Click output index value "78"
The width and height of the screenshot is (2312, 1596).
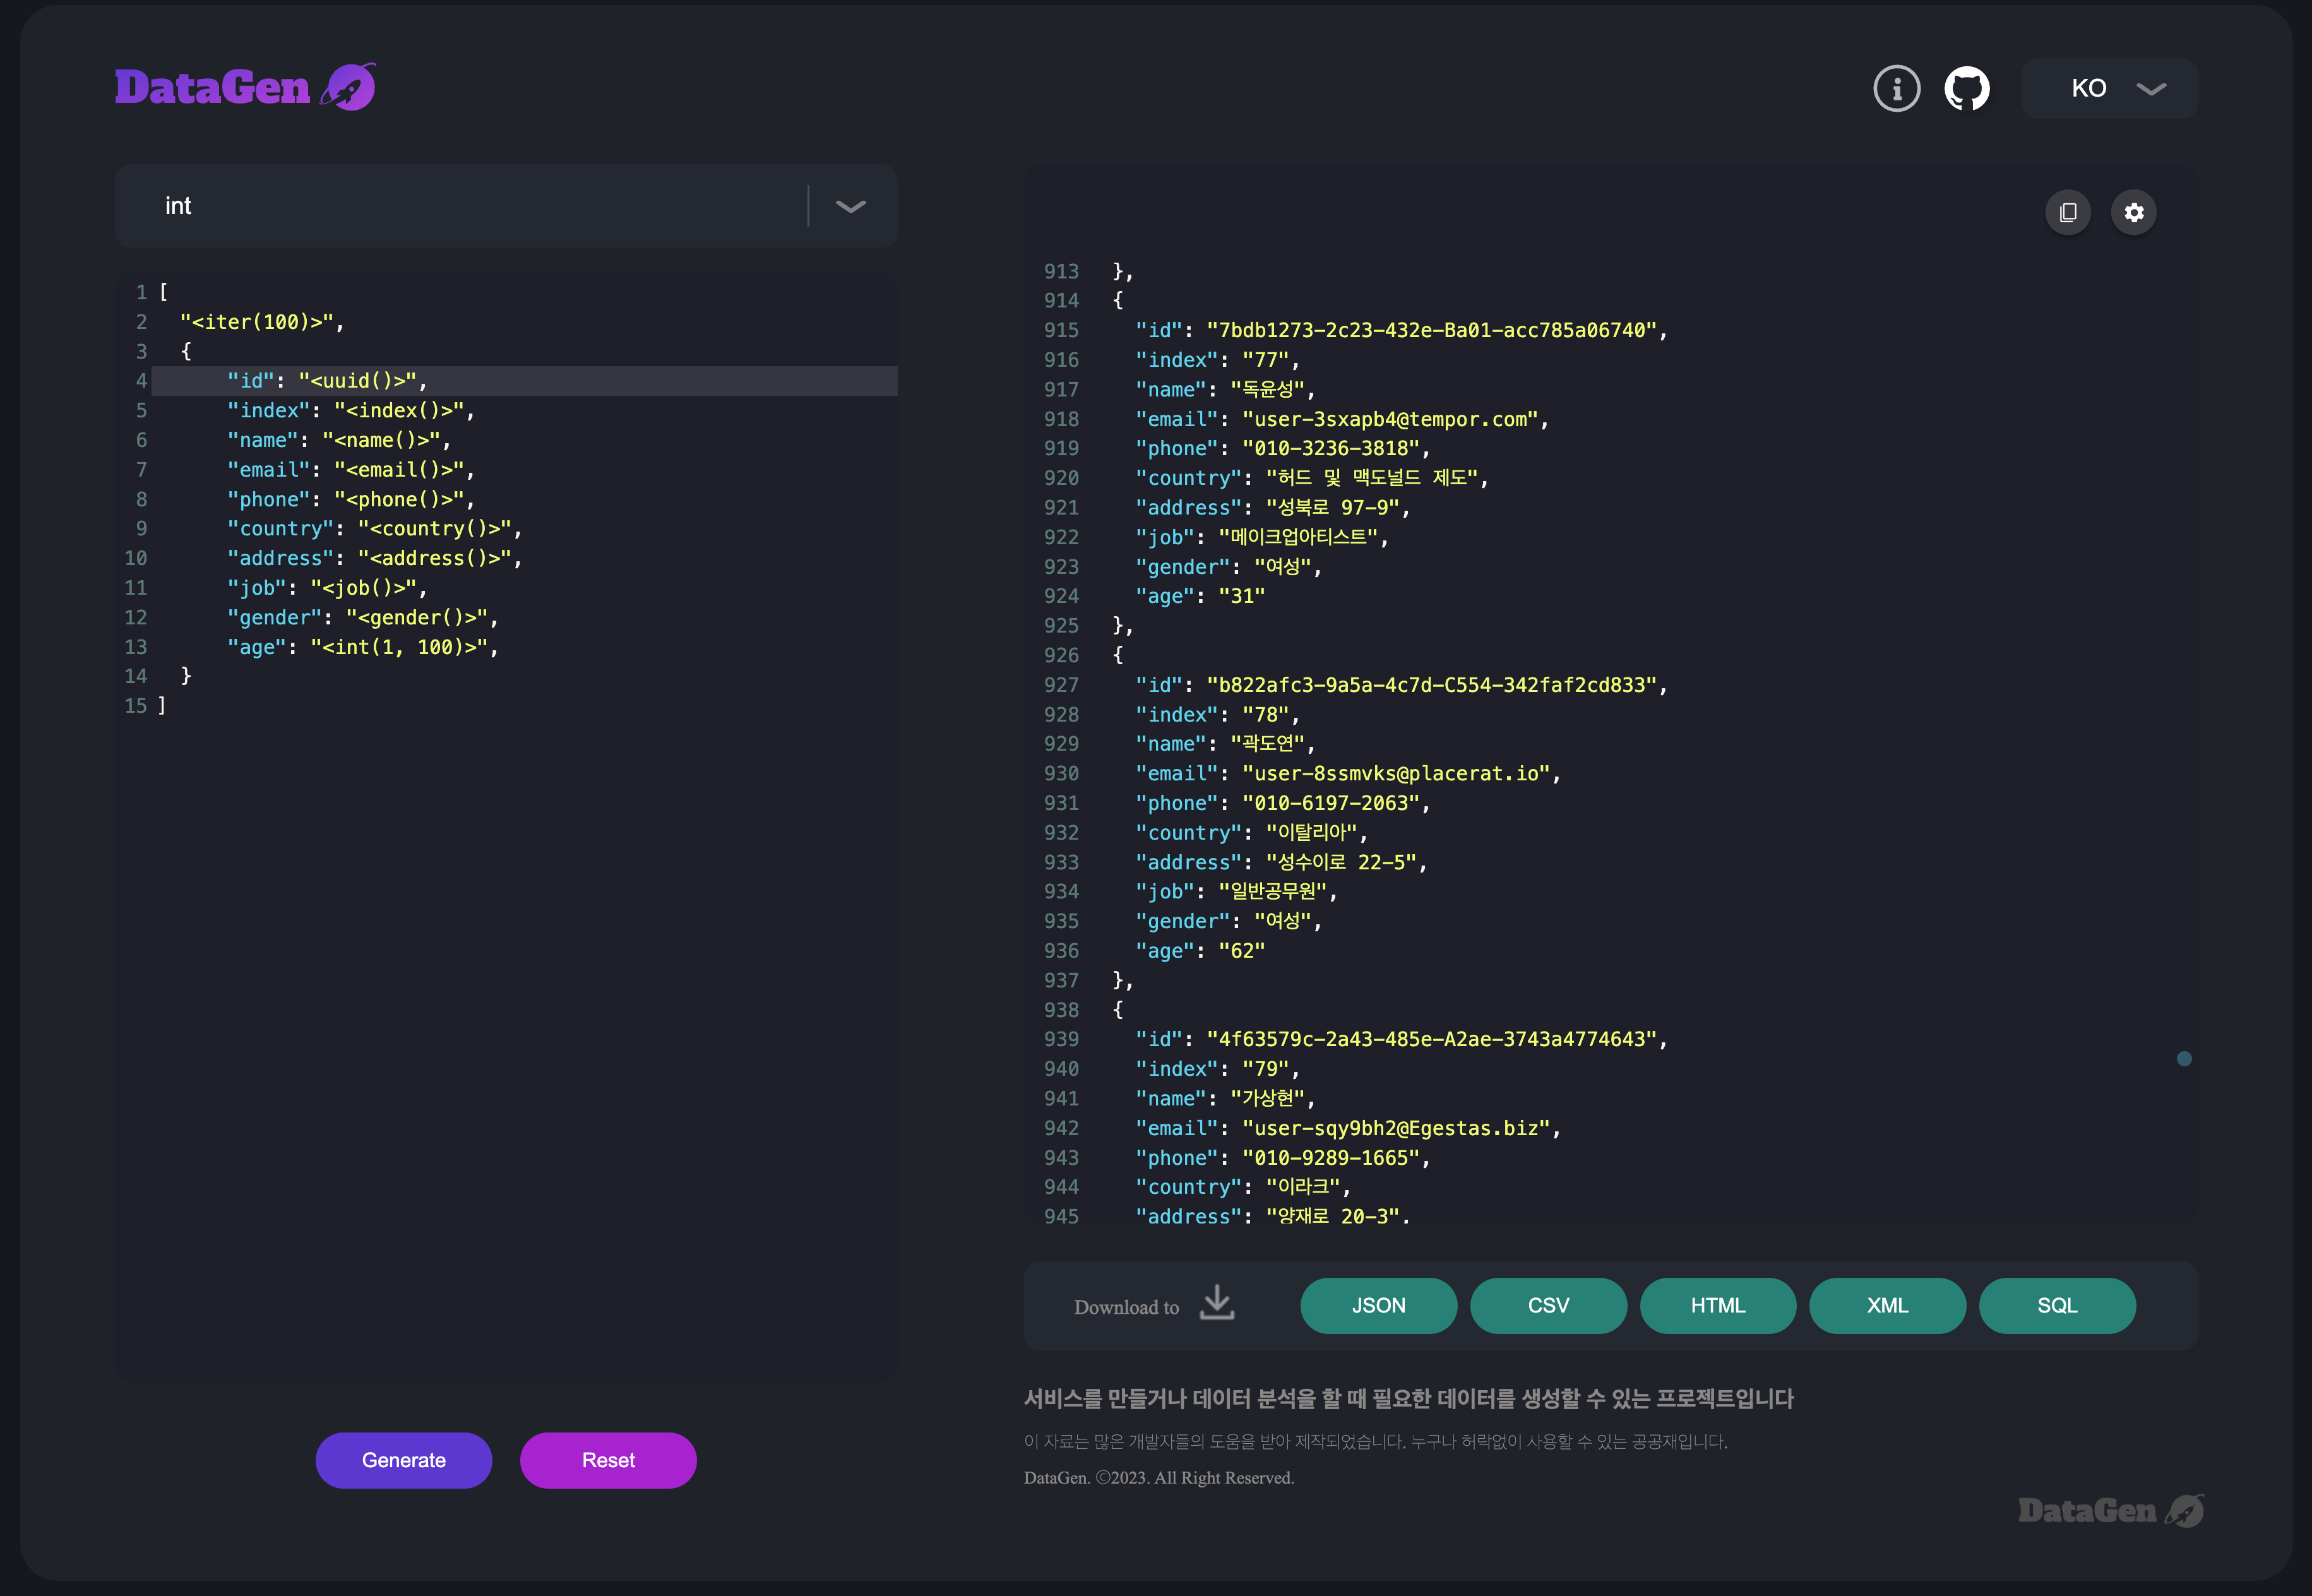pyautogui.click(x=1265, y=715)
